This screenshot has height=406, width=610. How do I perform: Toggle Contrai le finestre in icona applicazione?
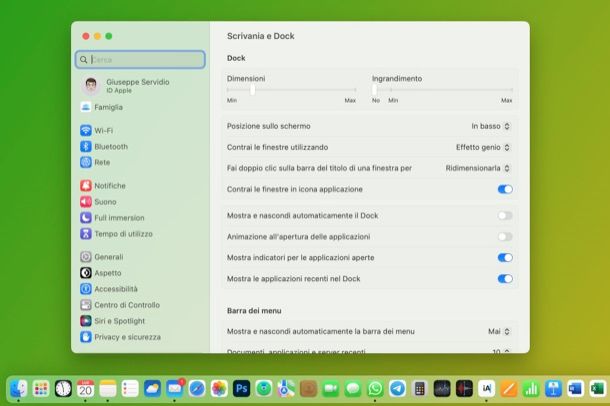pos(505,189)
